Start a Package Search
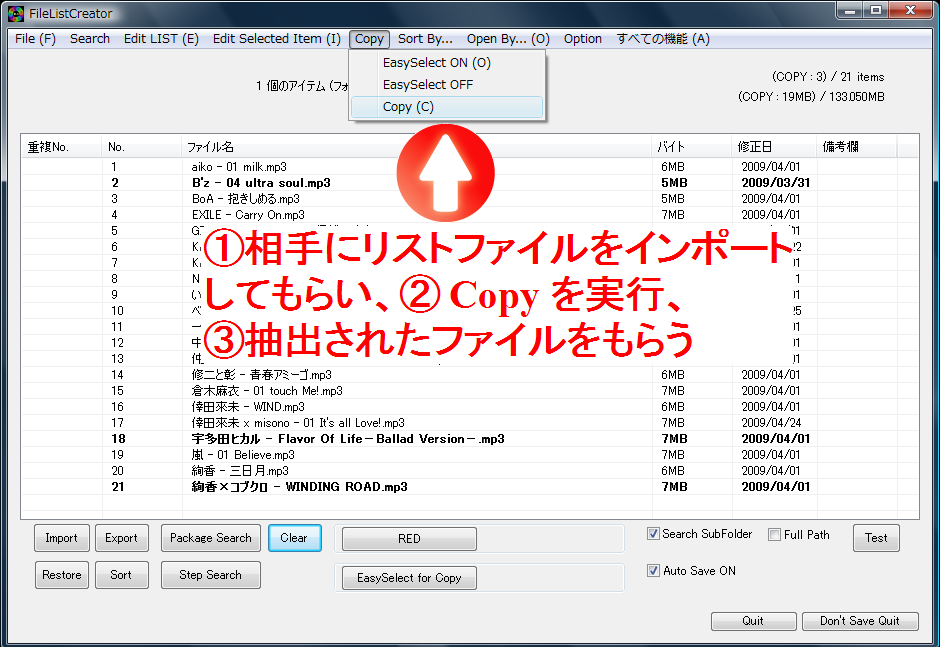 pos(210,538)
